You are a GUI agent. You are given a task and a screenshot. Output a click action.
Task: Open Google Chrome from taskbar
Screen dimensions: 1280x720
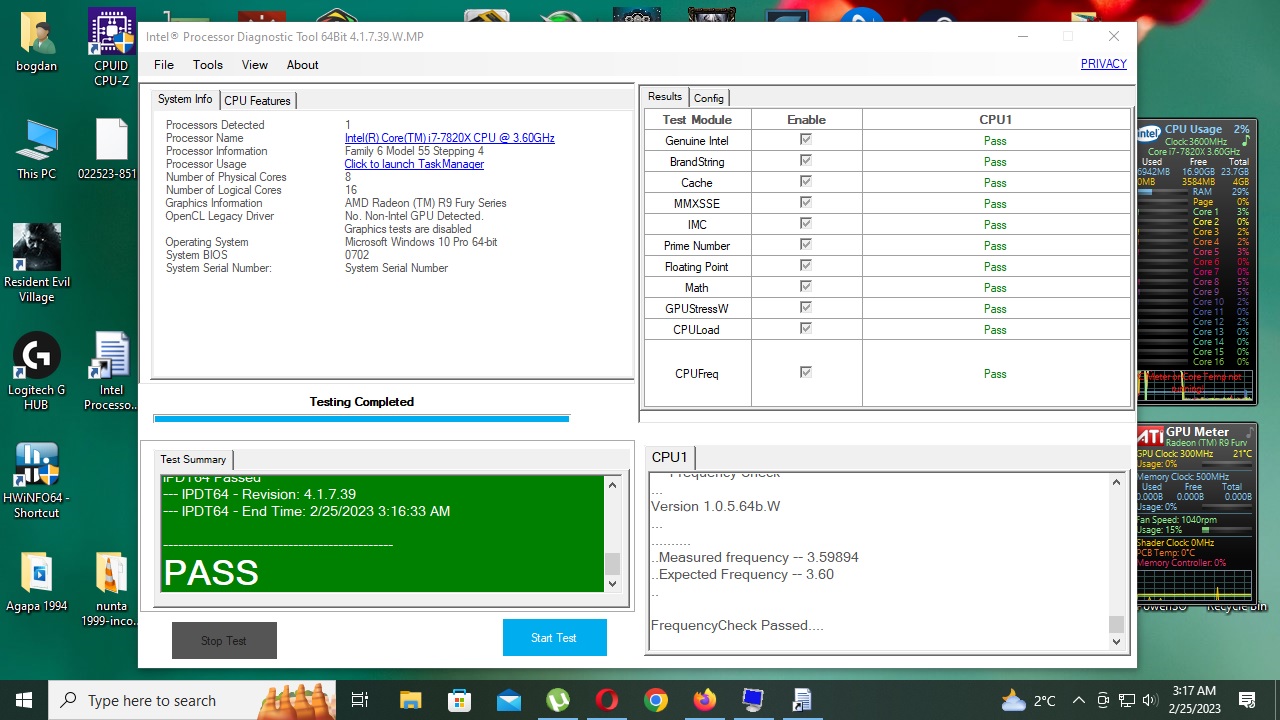[x=655, y=700]
